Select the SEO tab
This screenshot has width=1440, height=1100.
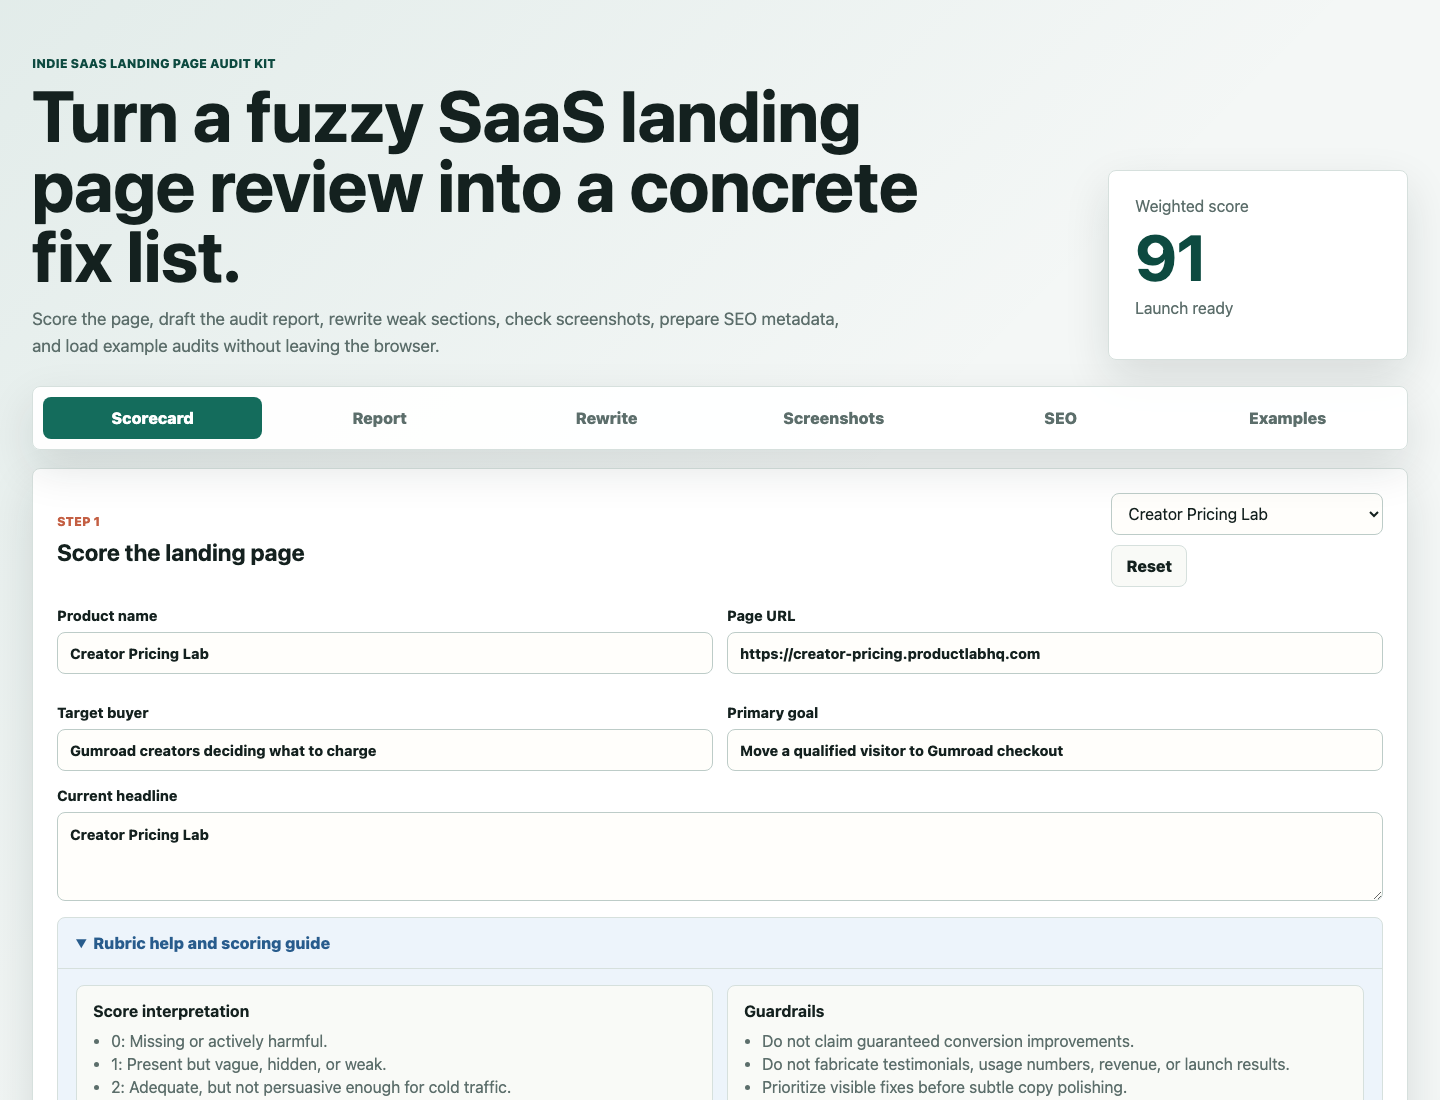[x=1060, y=418]
